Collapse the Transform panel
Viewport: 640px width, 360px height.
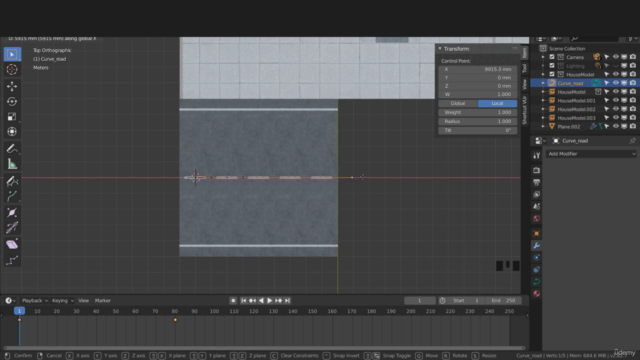[440, 49]
